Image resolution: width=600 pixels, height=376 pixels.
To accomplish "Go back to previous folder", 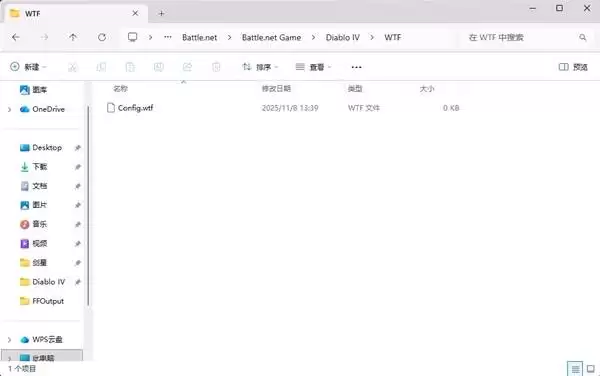I will (x=16, y=37).
